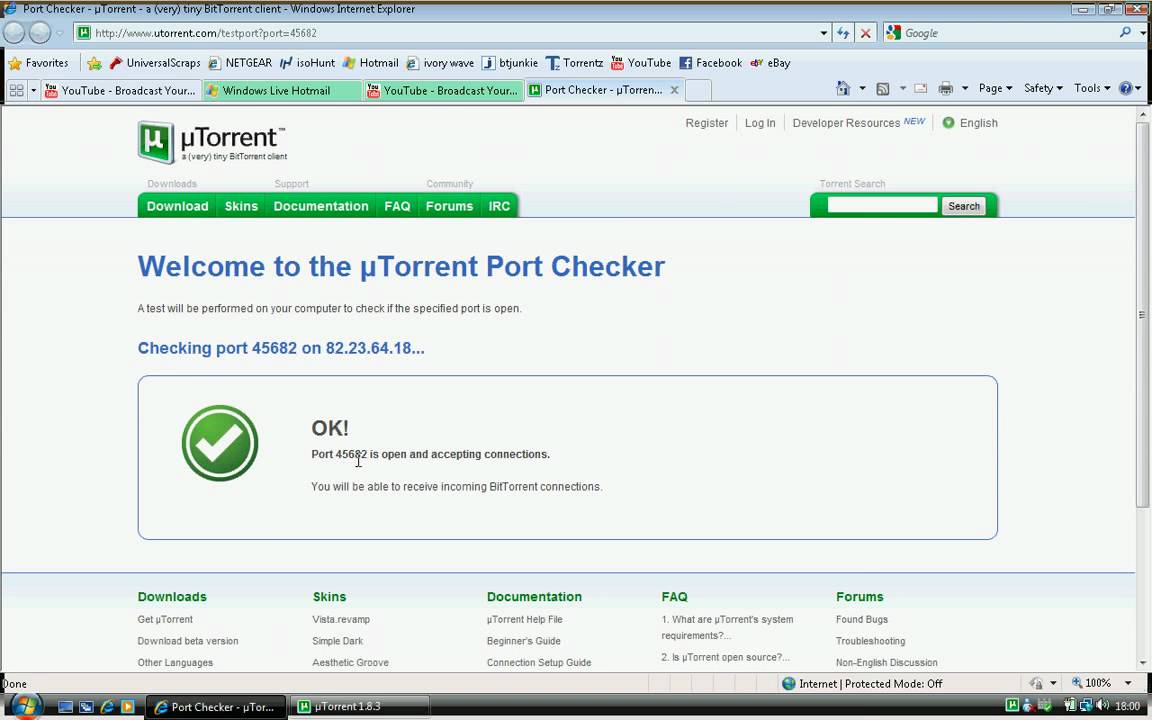The image size is (1152, 720).
Task: Click the volume speaker tray icon
Action: coord(1102,706)
